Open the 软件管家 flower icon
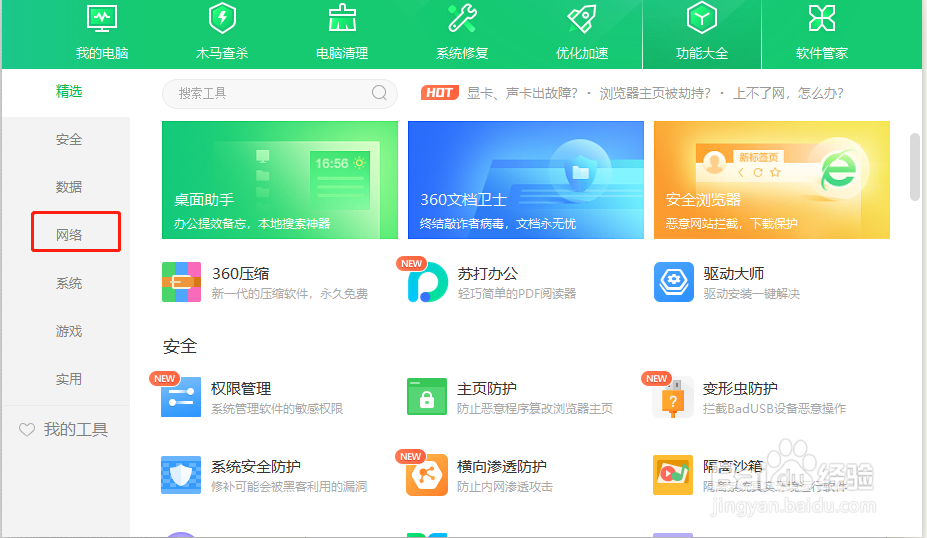This screenshot has height=538, width=927. [x=822, y=18]
